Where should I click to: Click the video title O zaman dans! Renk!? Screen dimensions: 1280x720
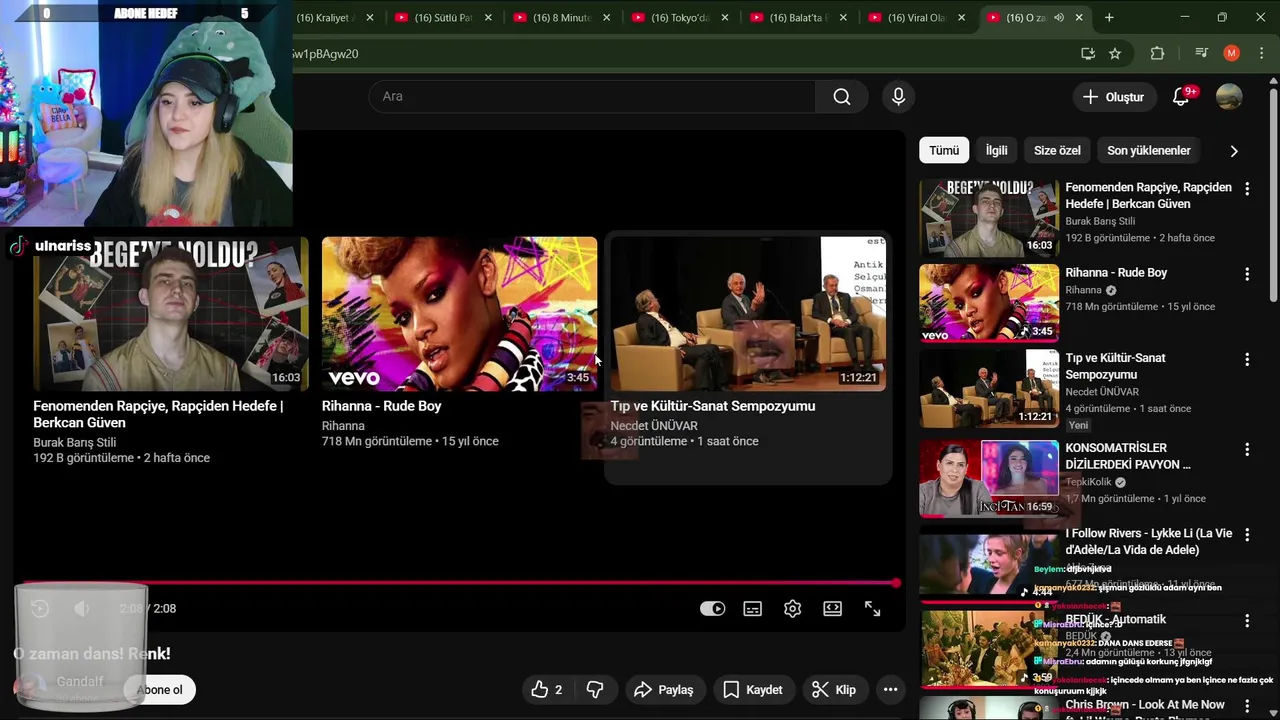pos(92,653)
